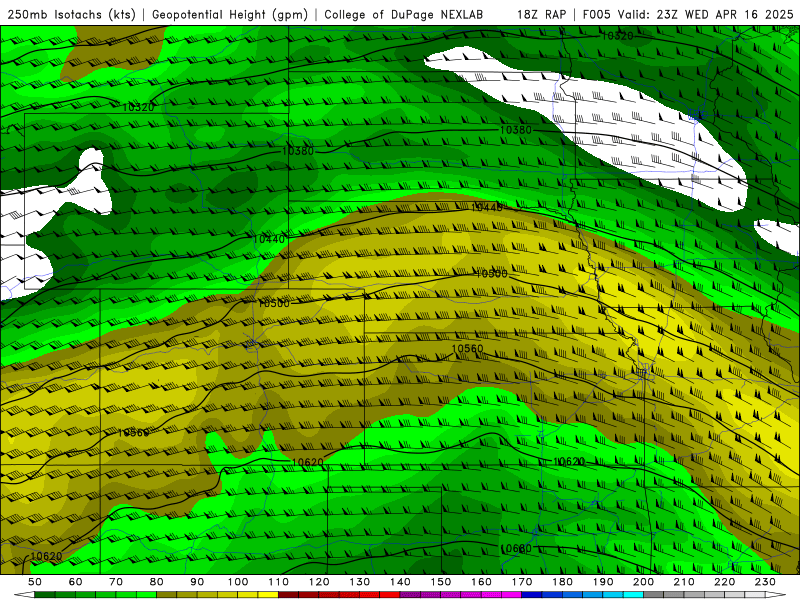Click the 190 value on color scale
This screenshot has height=600, width=800.
[603, 582]
